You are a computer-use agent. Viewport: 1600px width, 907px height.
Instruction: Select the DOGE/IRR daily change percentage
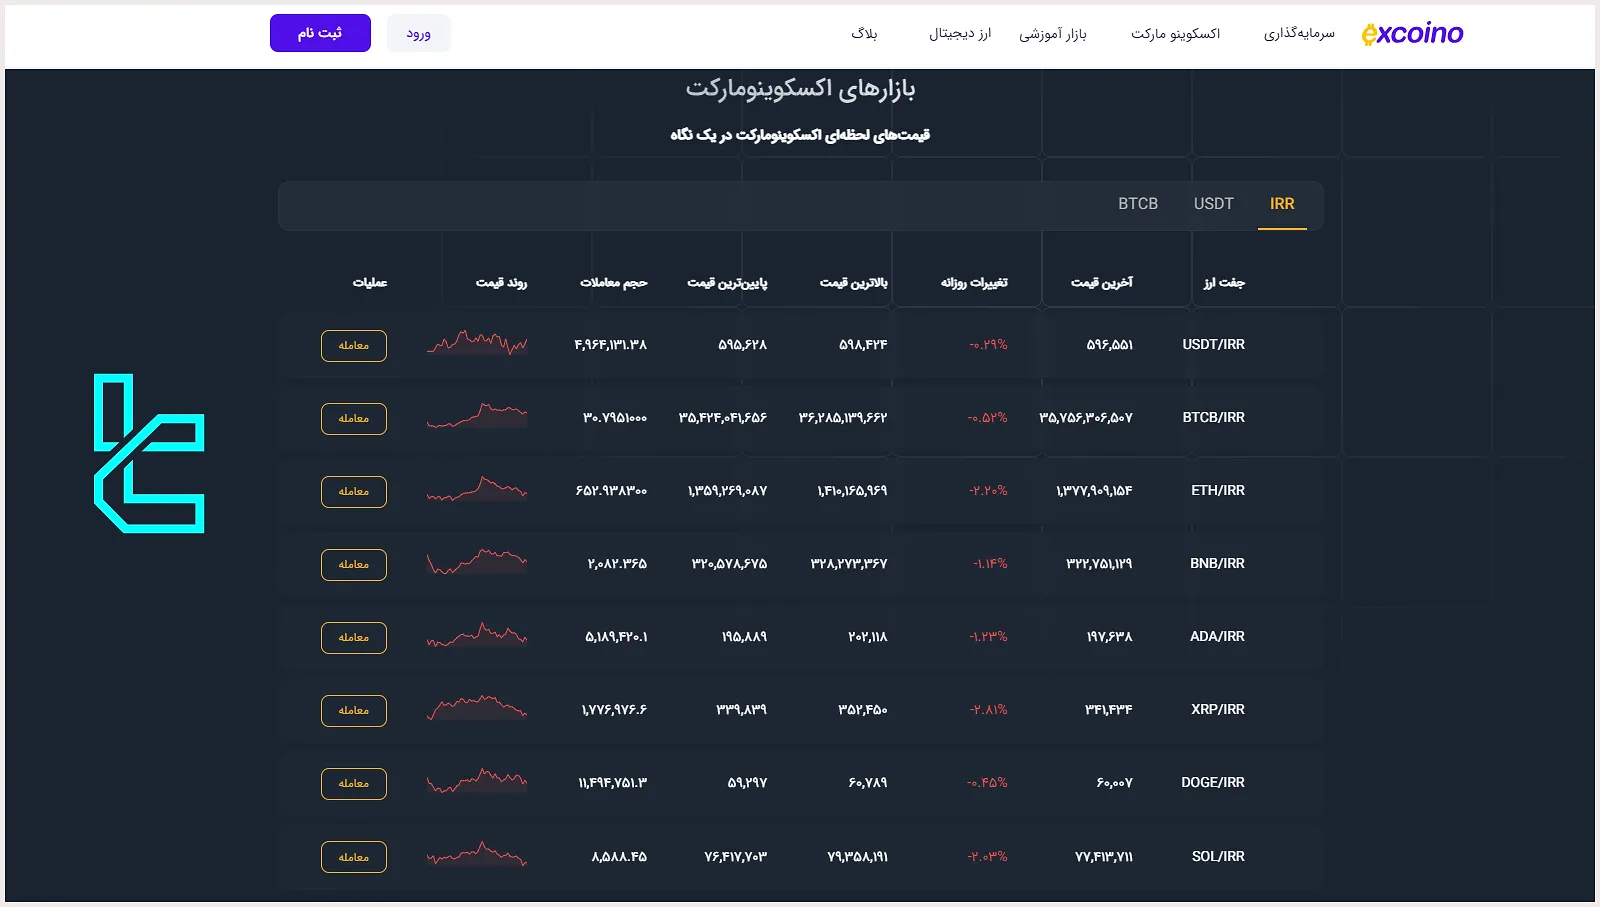point(984,783)
